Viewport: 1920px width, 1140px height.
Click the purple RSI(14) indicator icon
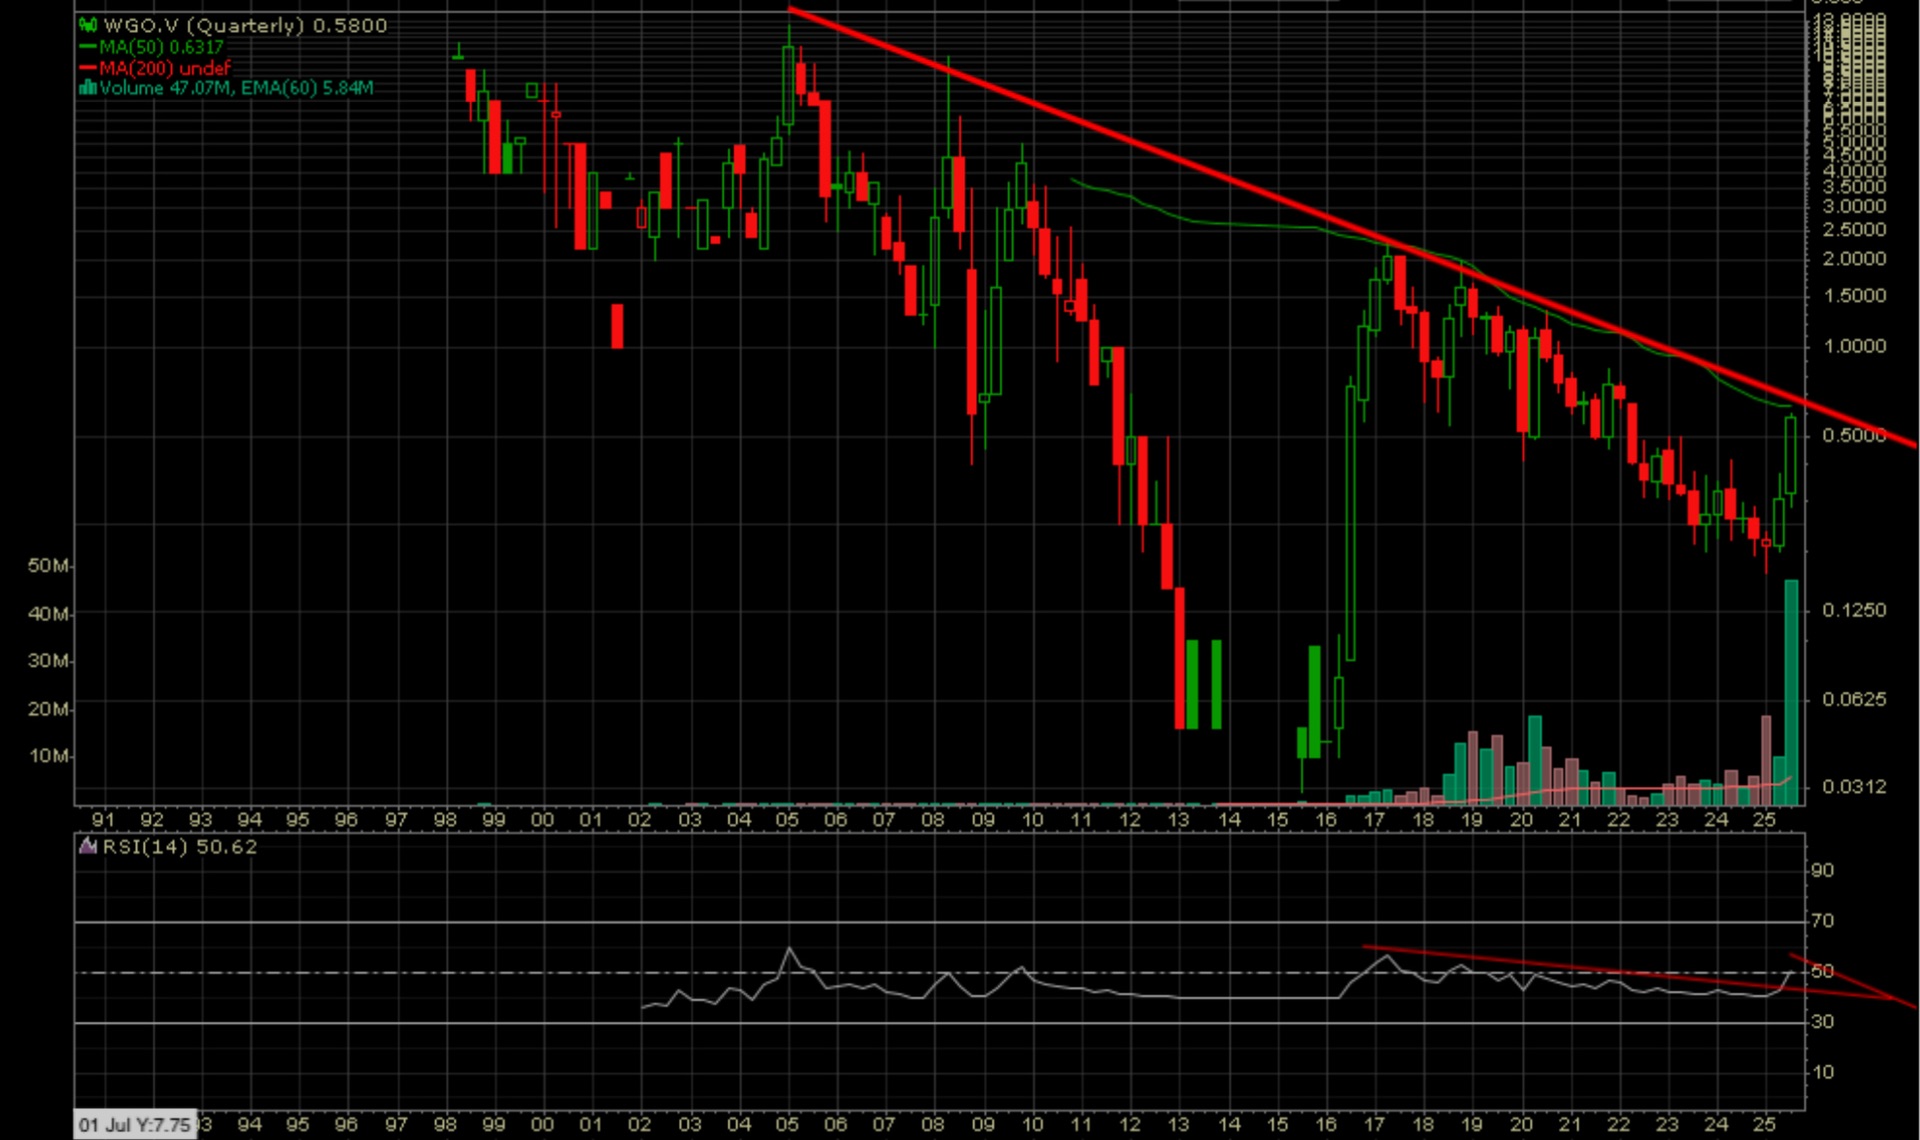[x=87, y=847]
